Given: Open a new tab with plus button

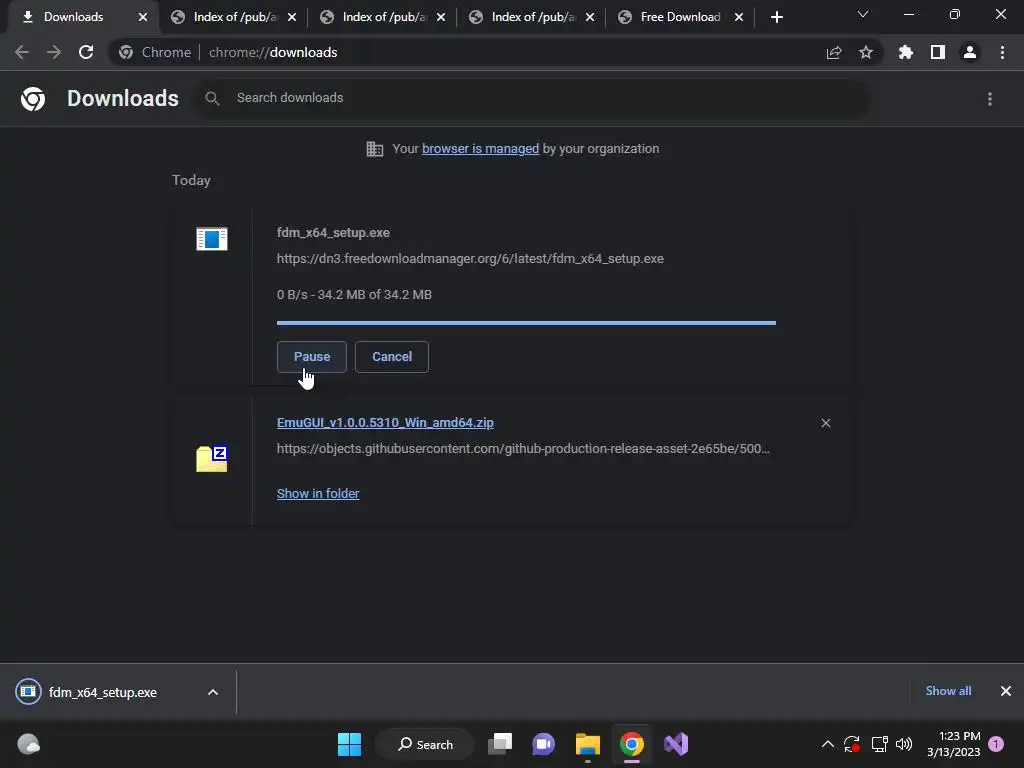Looking at the screenshot, I should click(x=776, y=17).
